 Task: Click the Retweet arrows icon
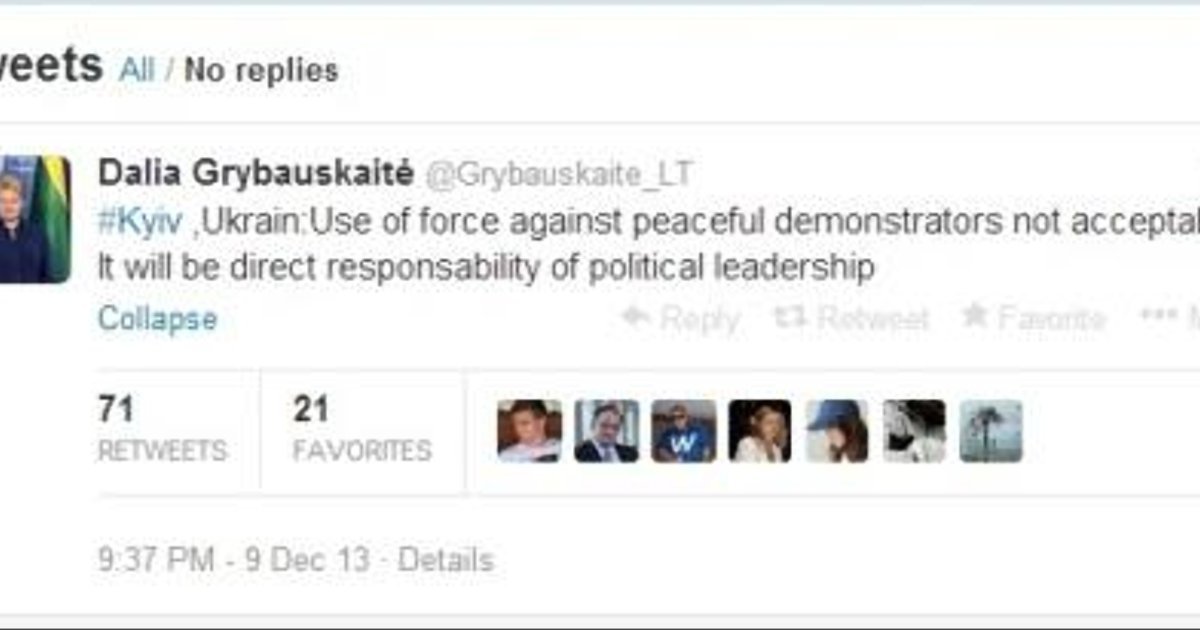point(789,318)
